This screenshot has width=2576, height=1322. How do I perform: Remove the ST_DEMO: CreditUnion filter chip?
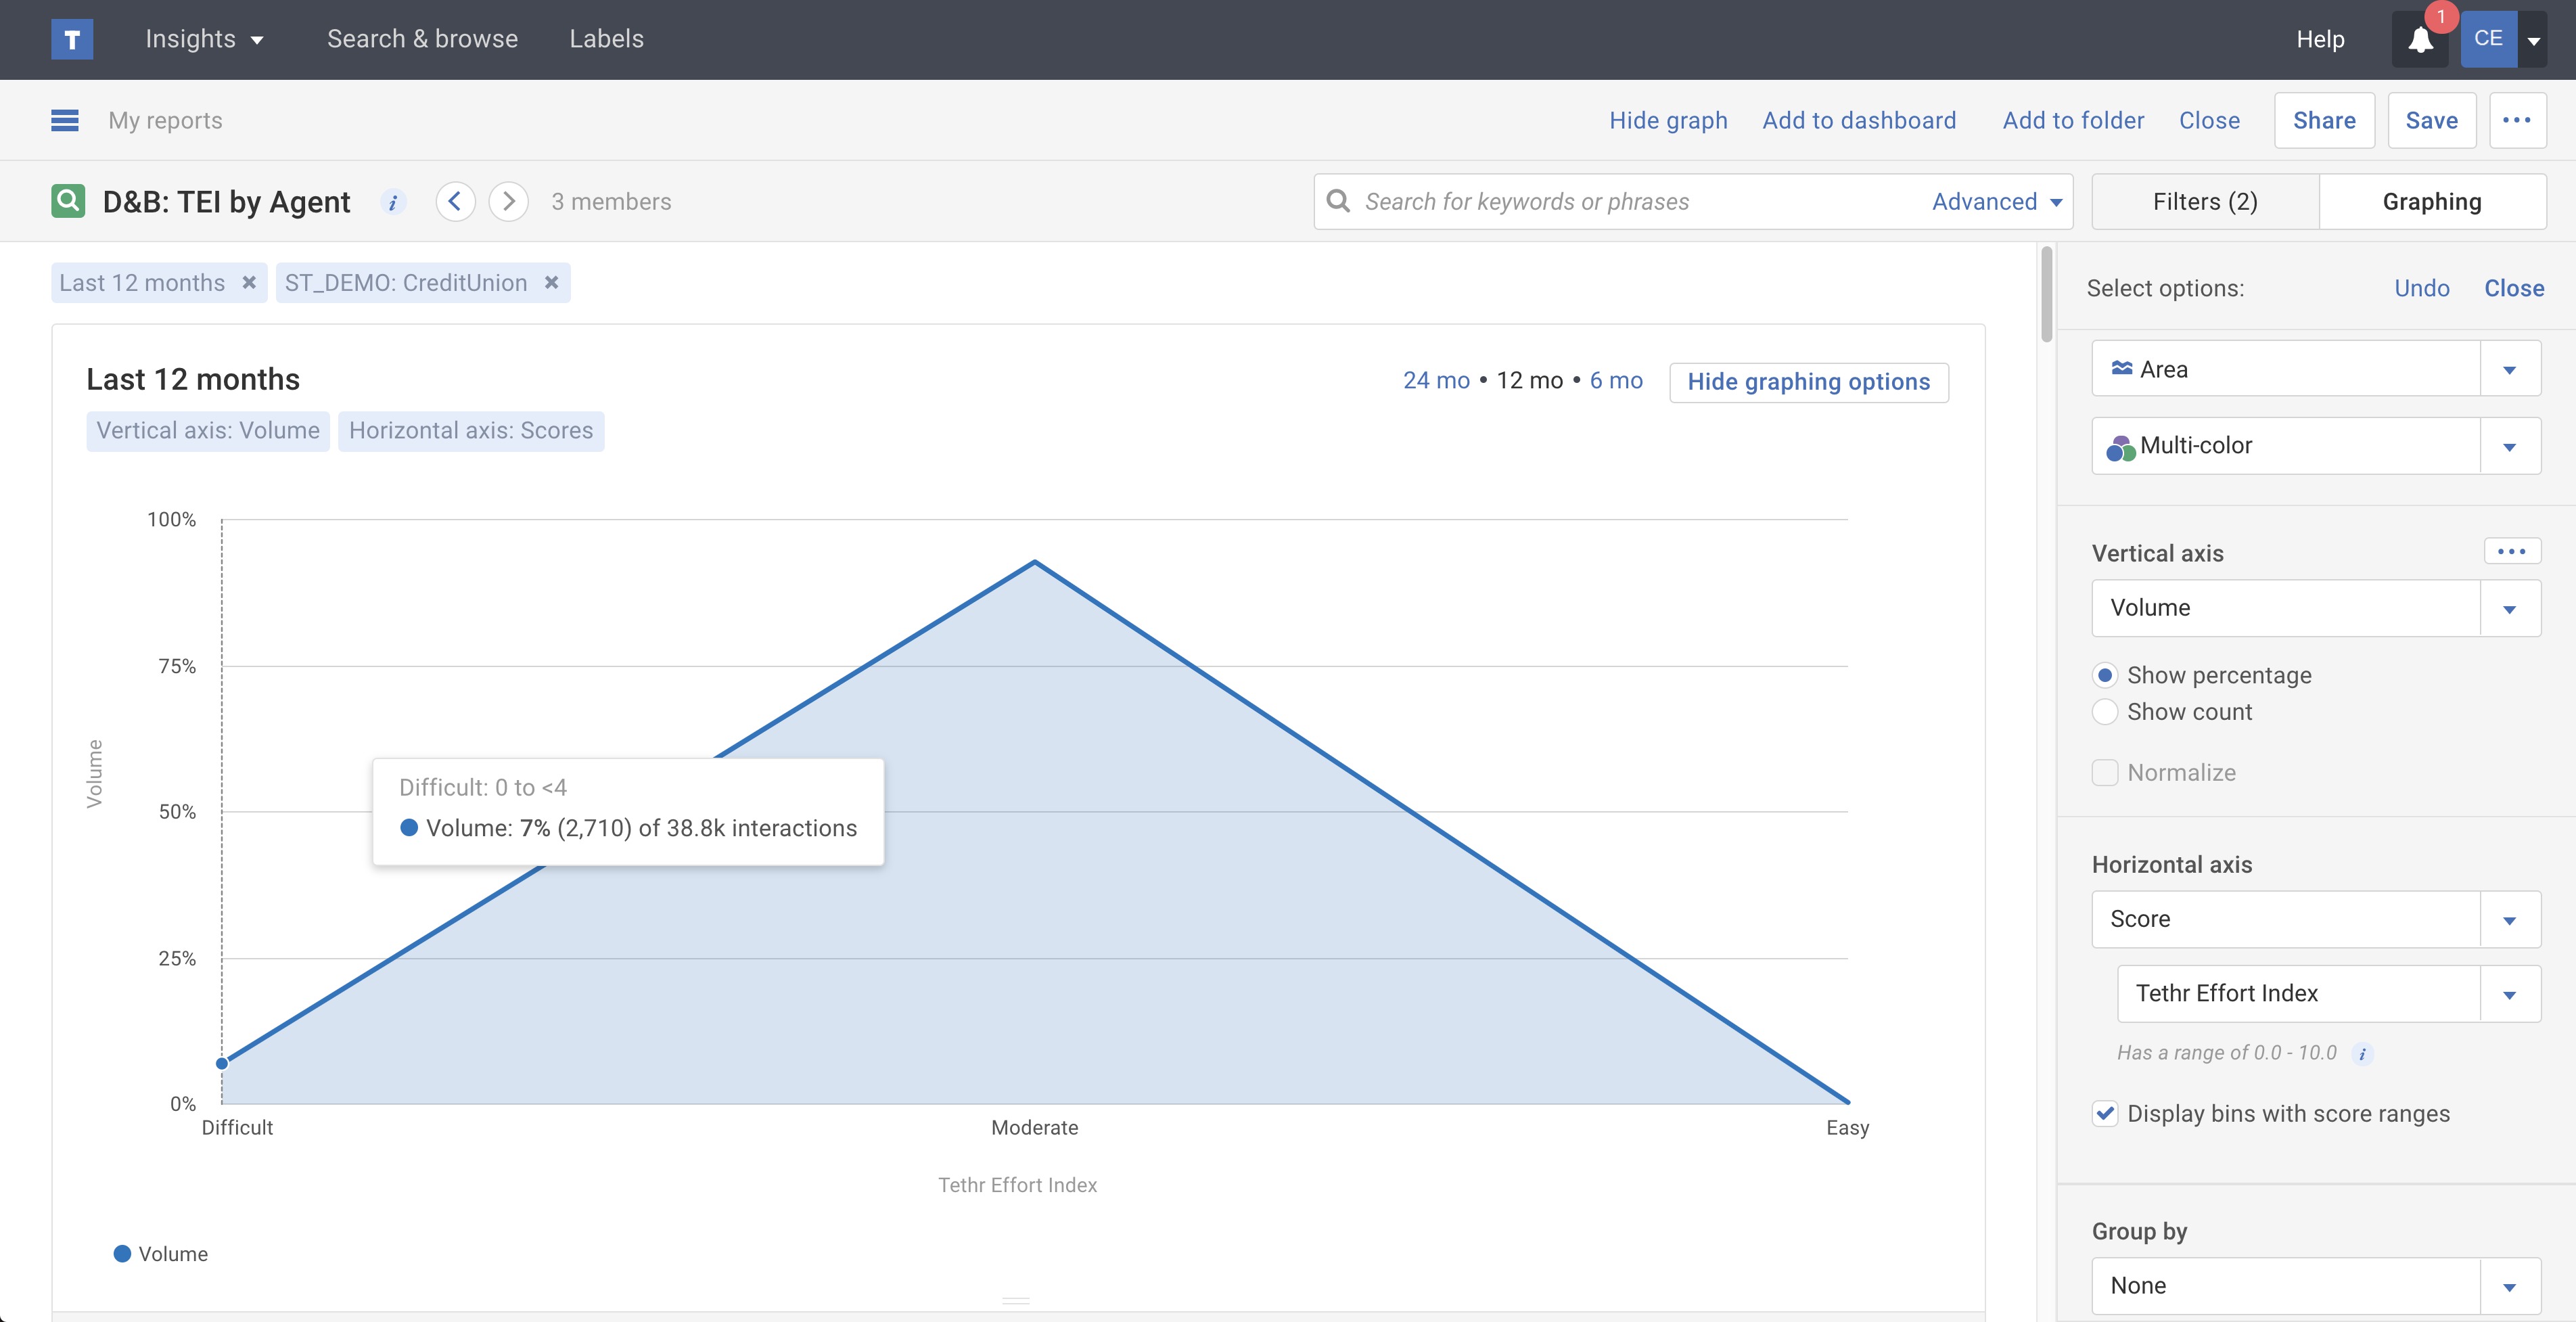[x=551, y=283]
